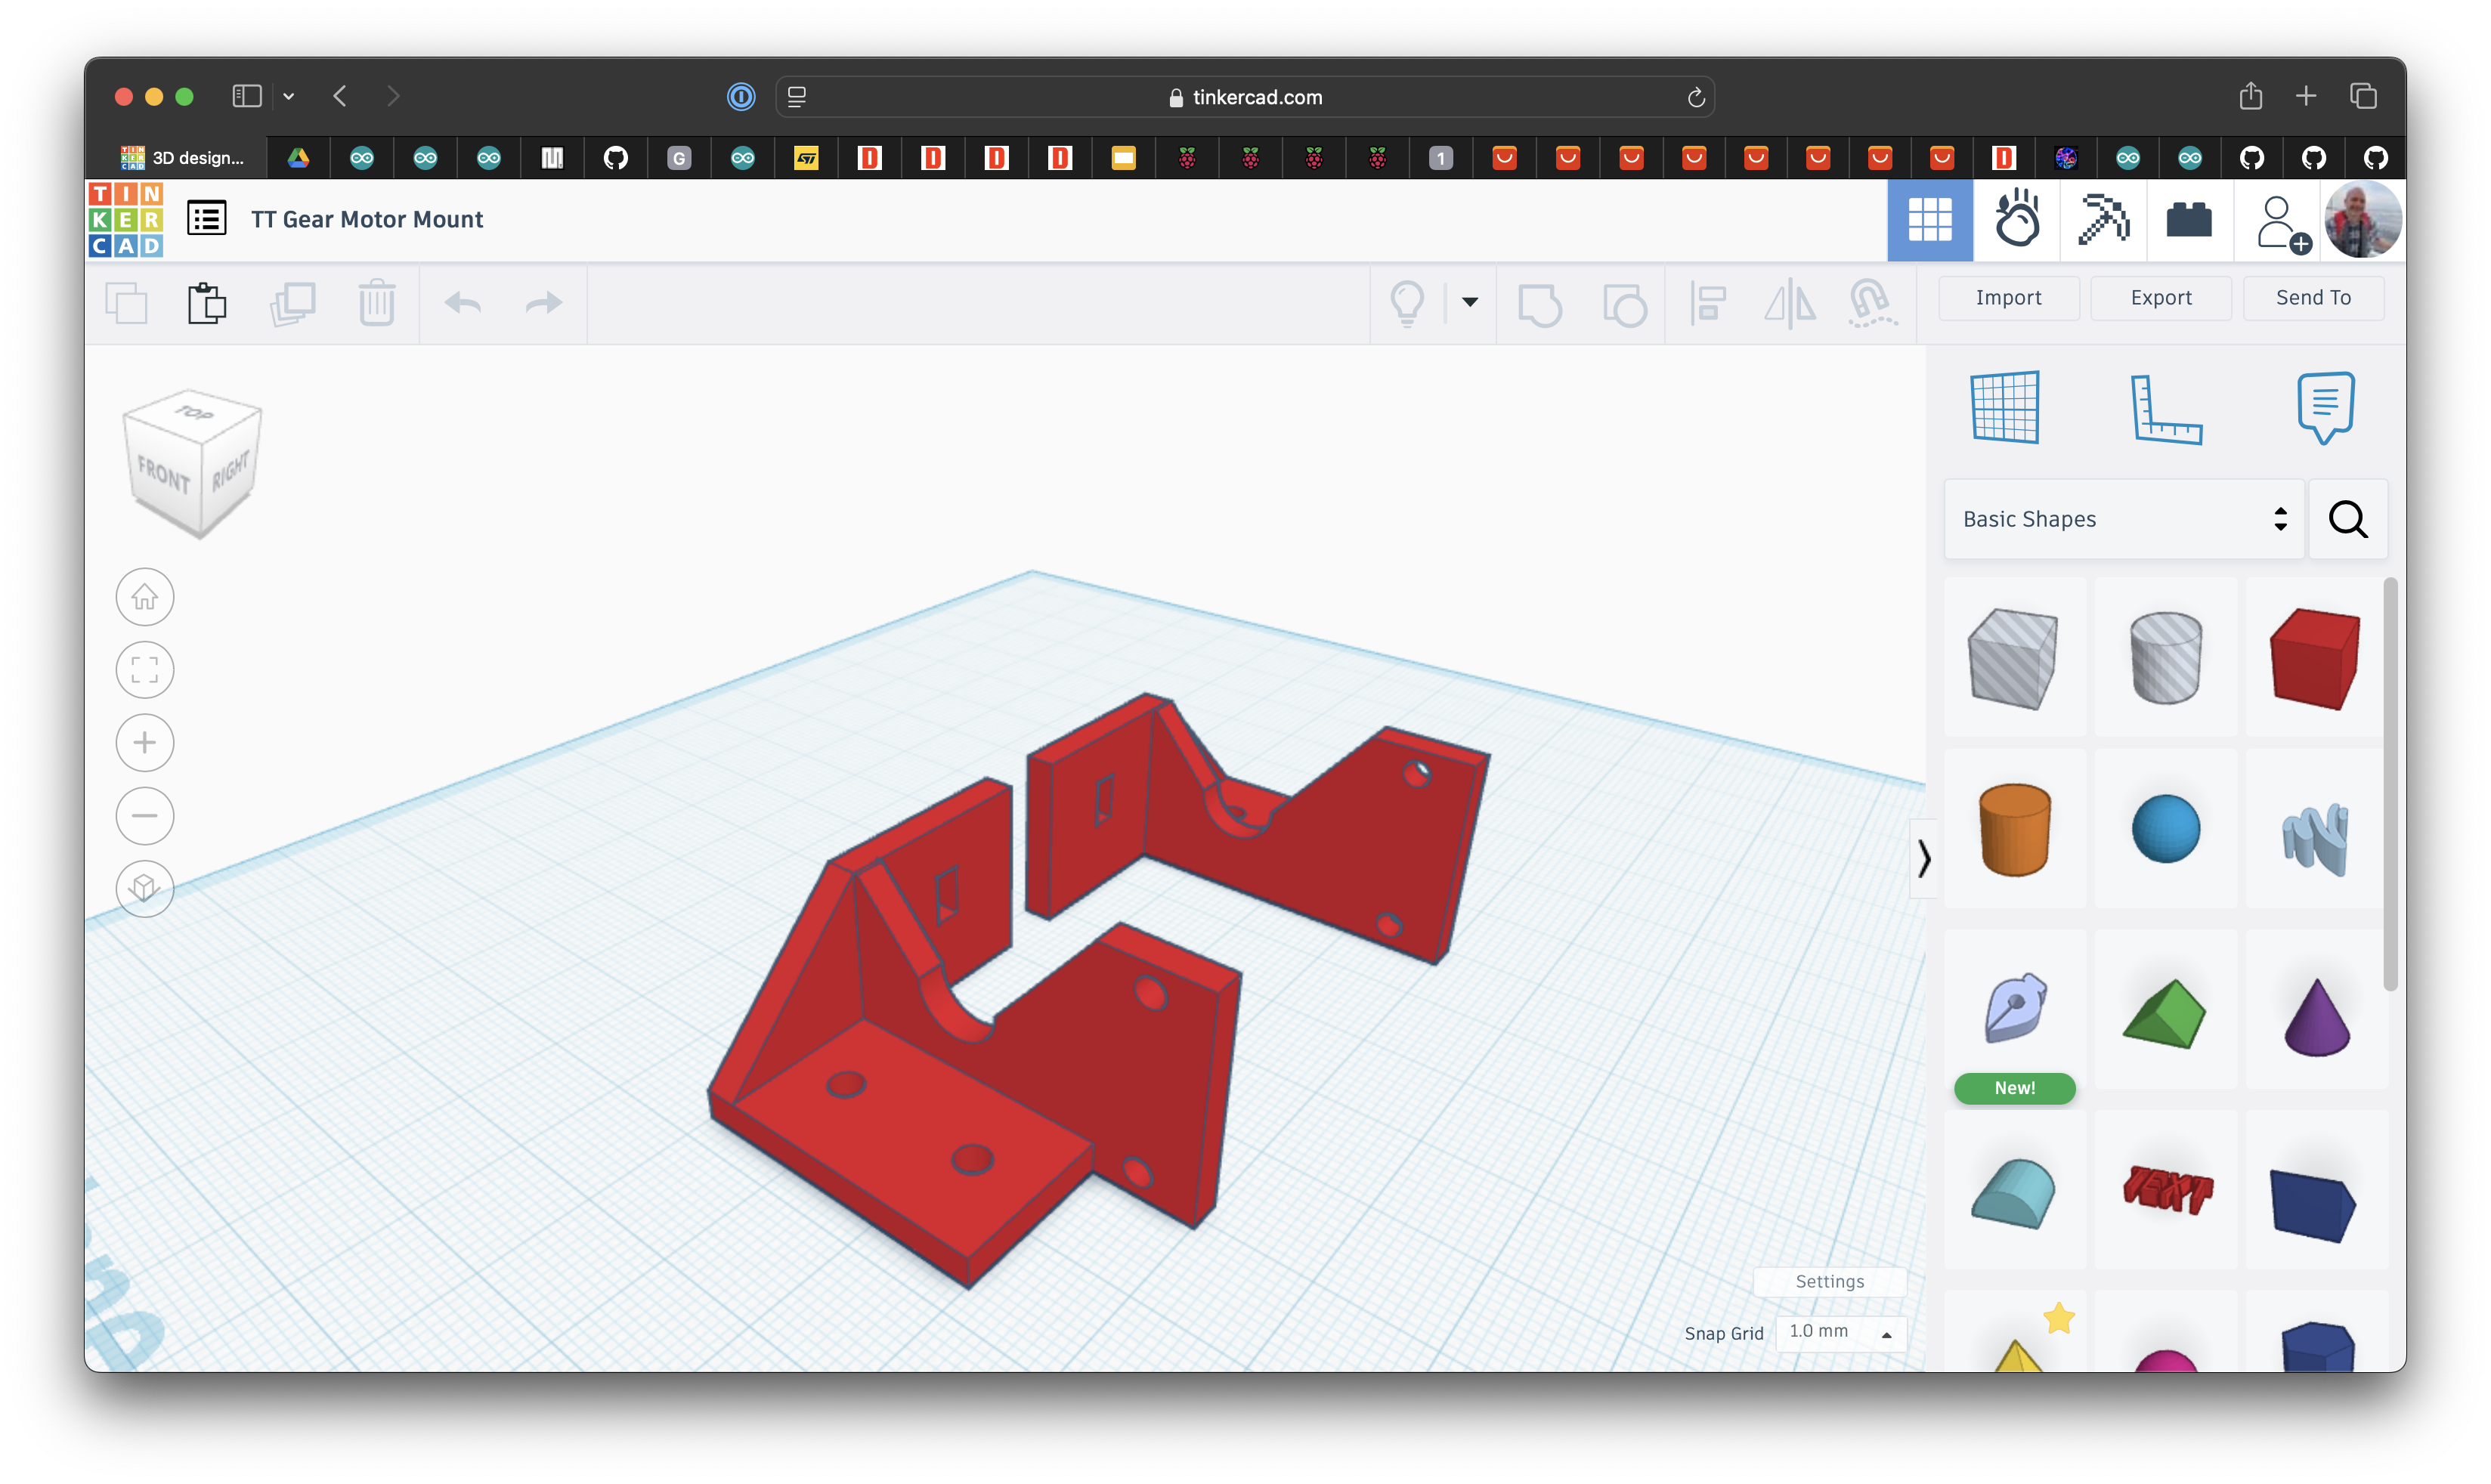Click the favorite star on pyramid shape
2491x1484 pixels.
pos(2058,1318)
